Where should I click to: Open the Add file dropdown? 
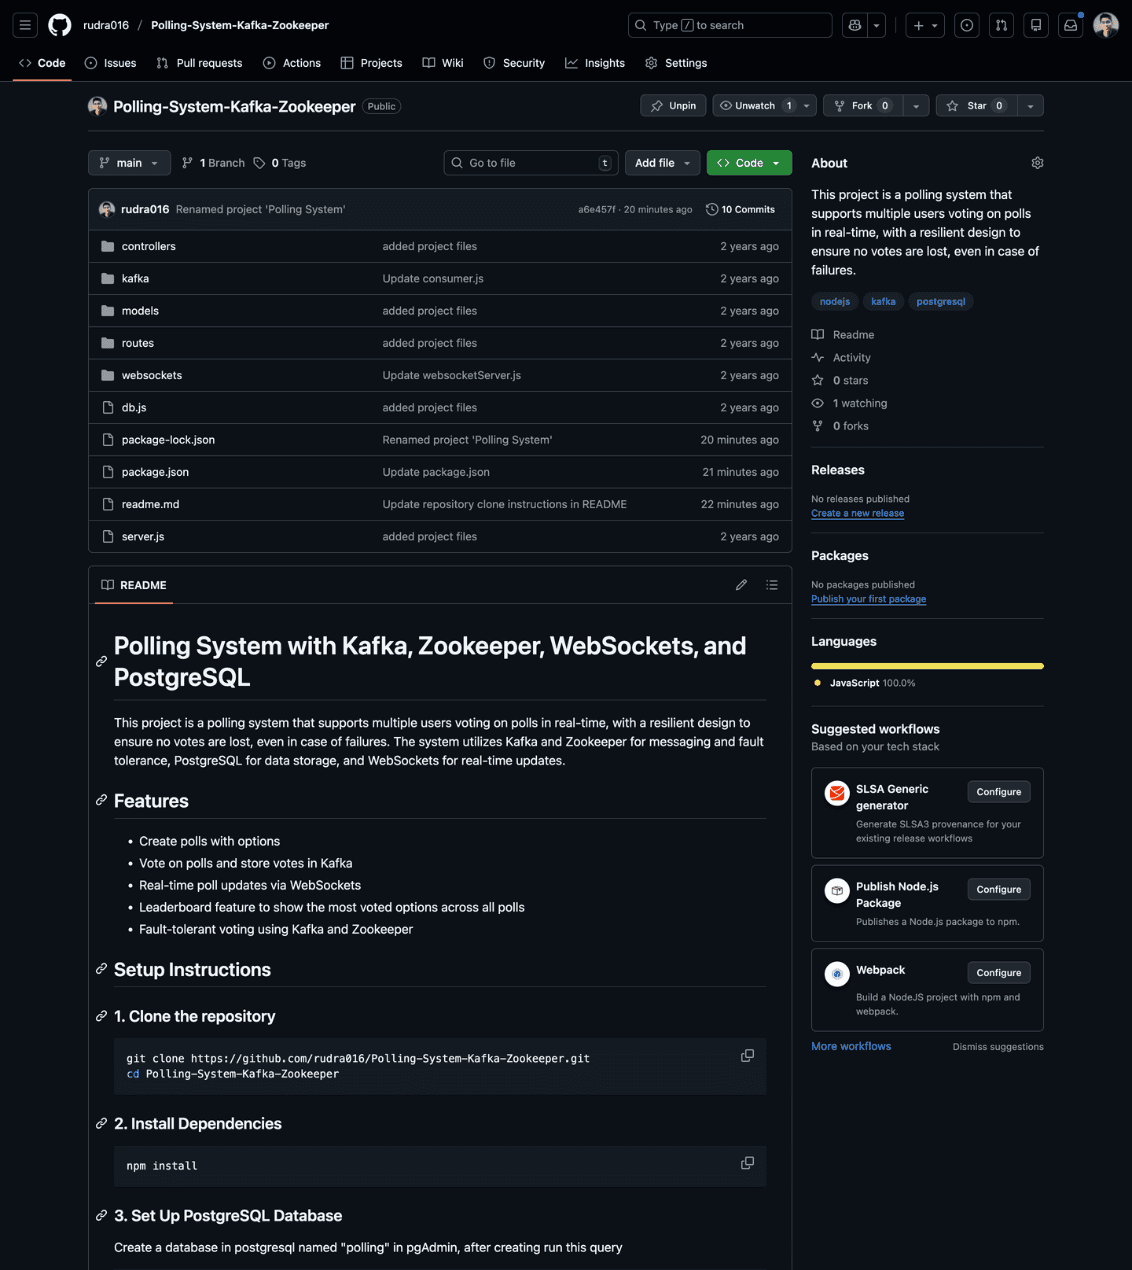tap(662, 163)
